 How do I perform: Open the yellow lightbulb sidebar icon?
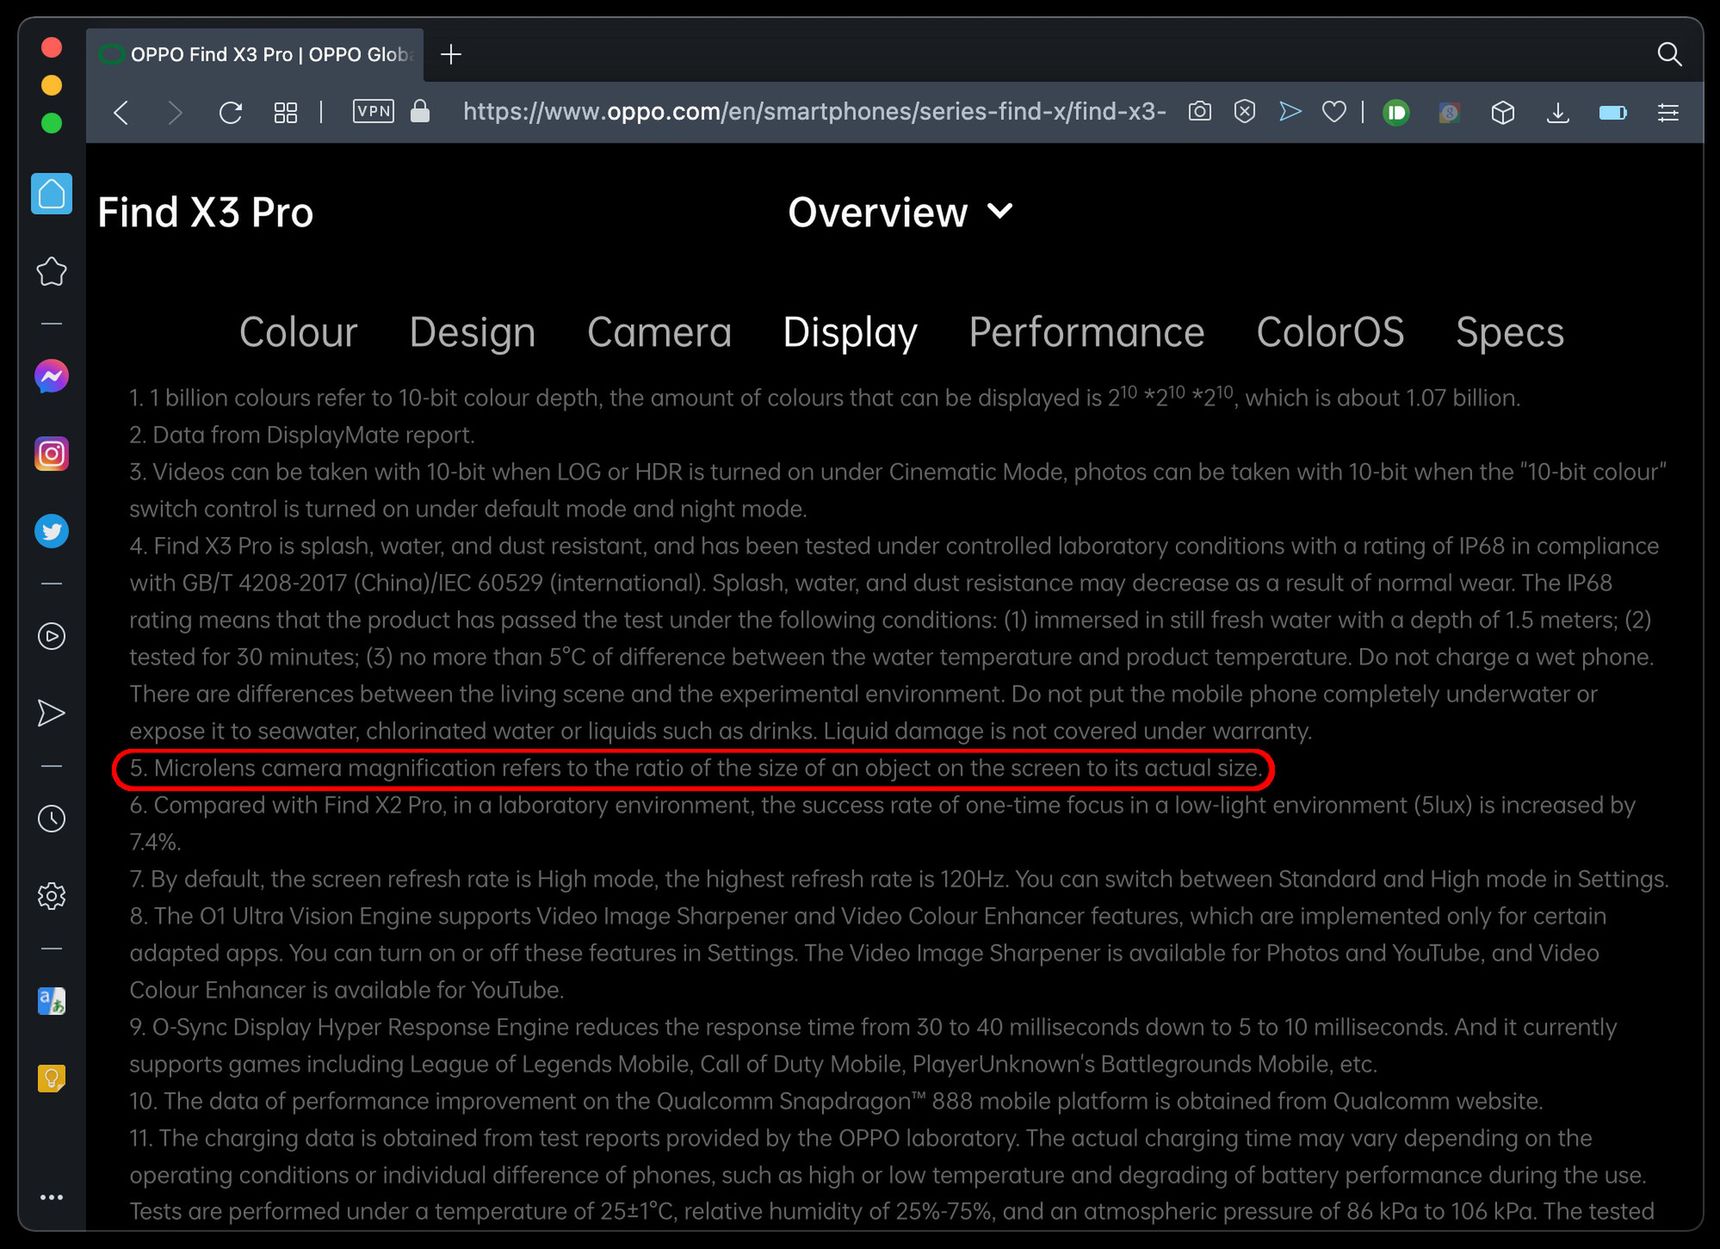52,1078
